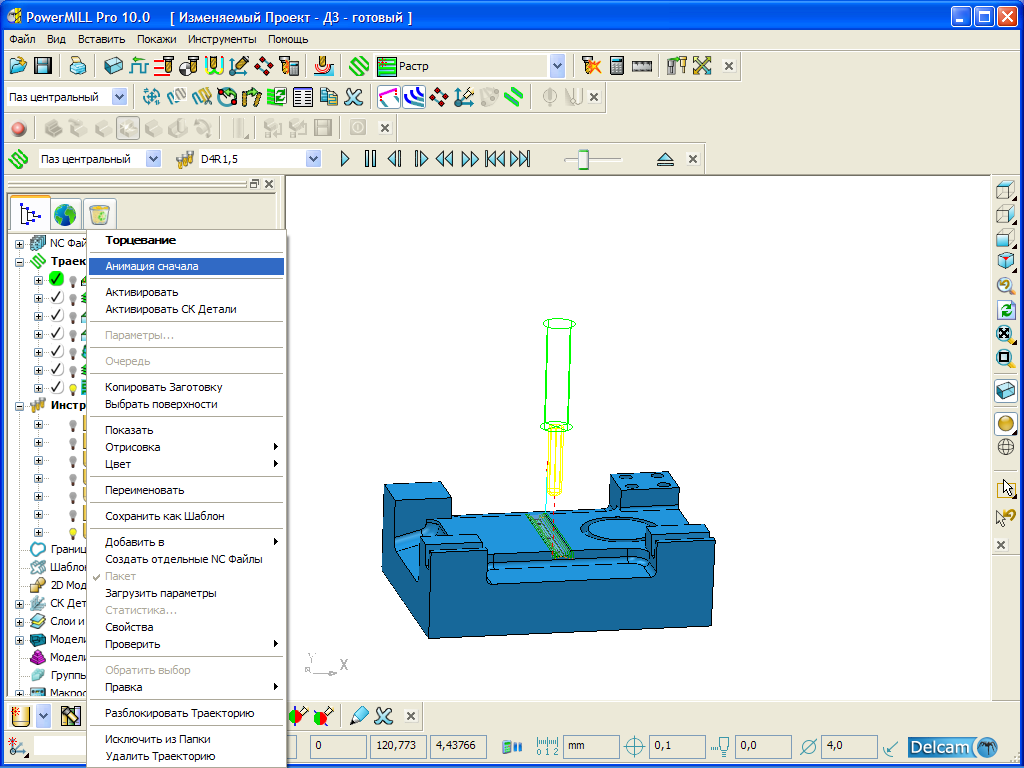Click the mm units field in status bar
This screenshot has width=1024, height=768.
(x=591, y=746)
